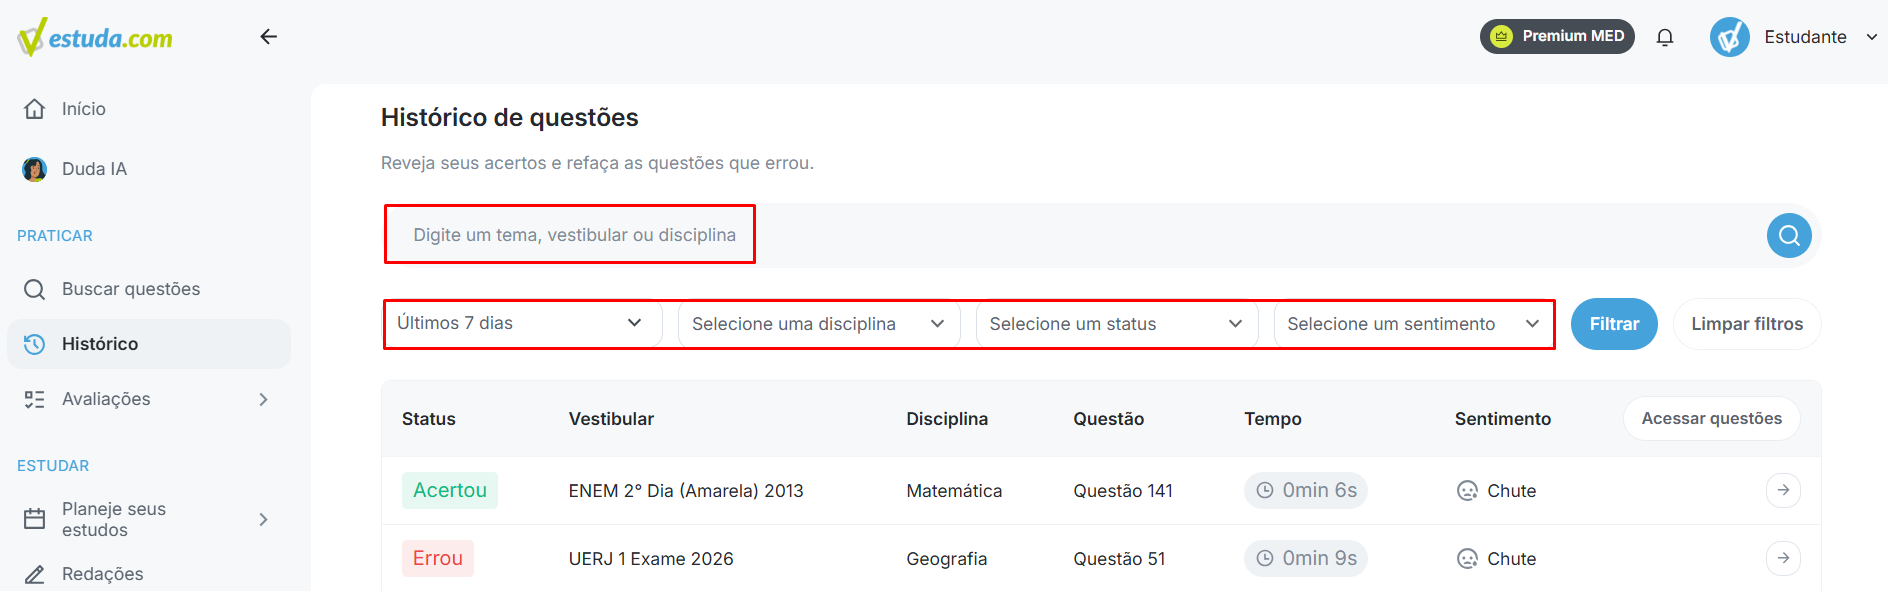Click the blue search magnifier button
Image resolution: width=1888 pixels, height=591 pixels.
click(x=1789, y=235)
